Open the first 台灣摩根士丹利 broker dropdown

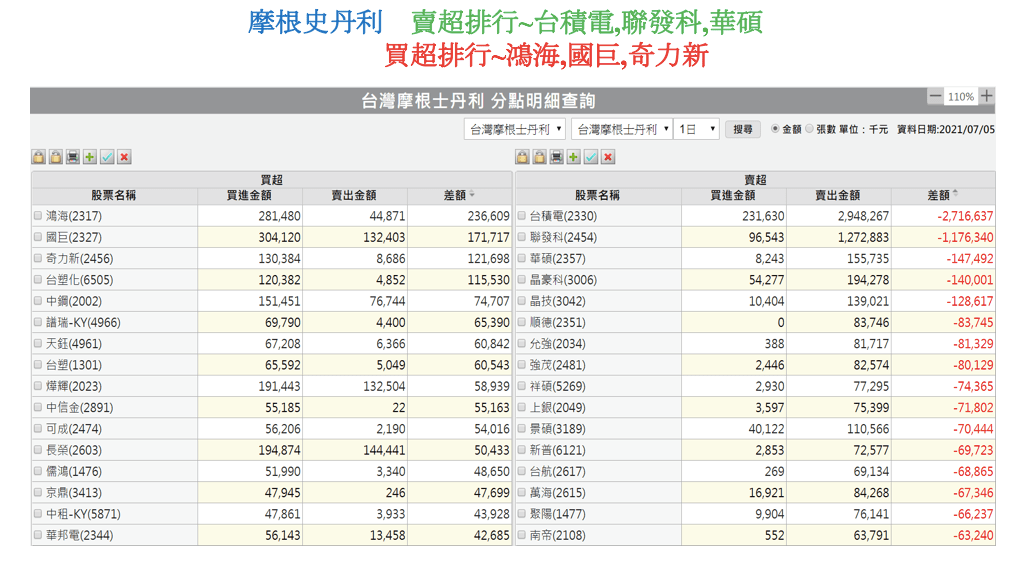pyautogui.click(x=515, y=129)
